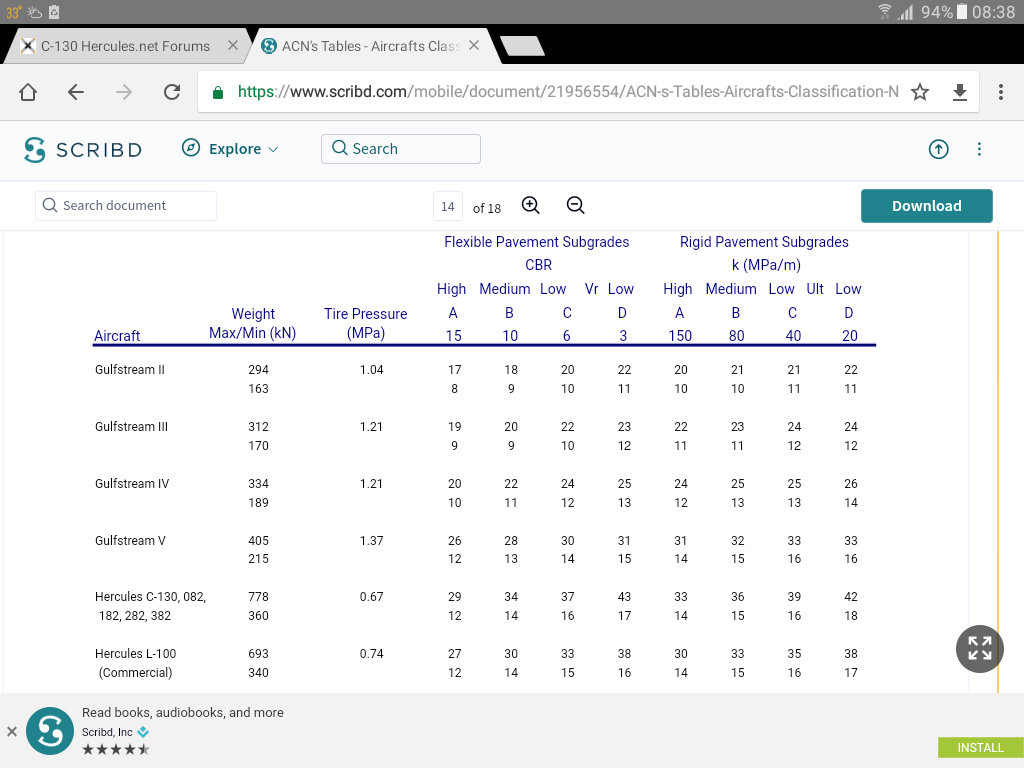Click the Scribd logo
This screenshot has height=768, width=1024.
coord(82,150)
